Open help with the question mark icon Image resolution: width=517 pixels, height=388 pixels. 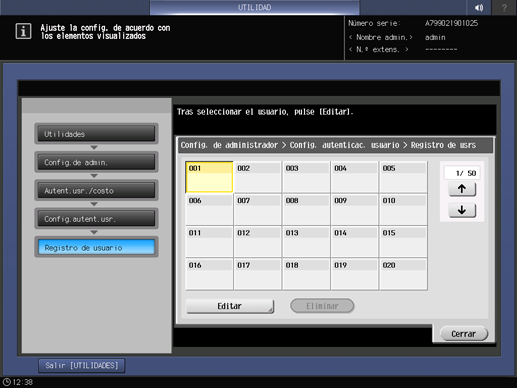point(504,7)
